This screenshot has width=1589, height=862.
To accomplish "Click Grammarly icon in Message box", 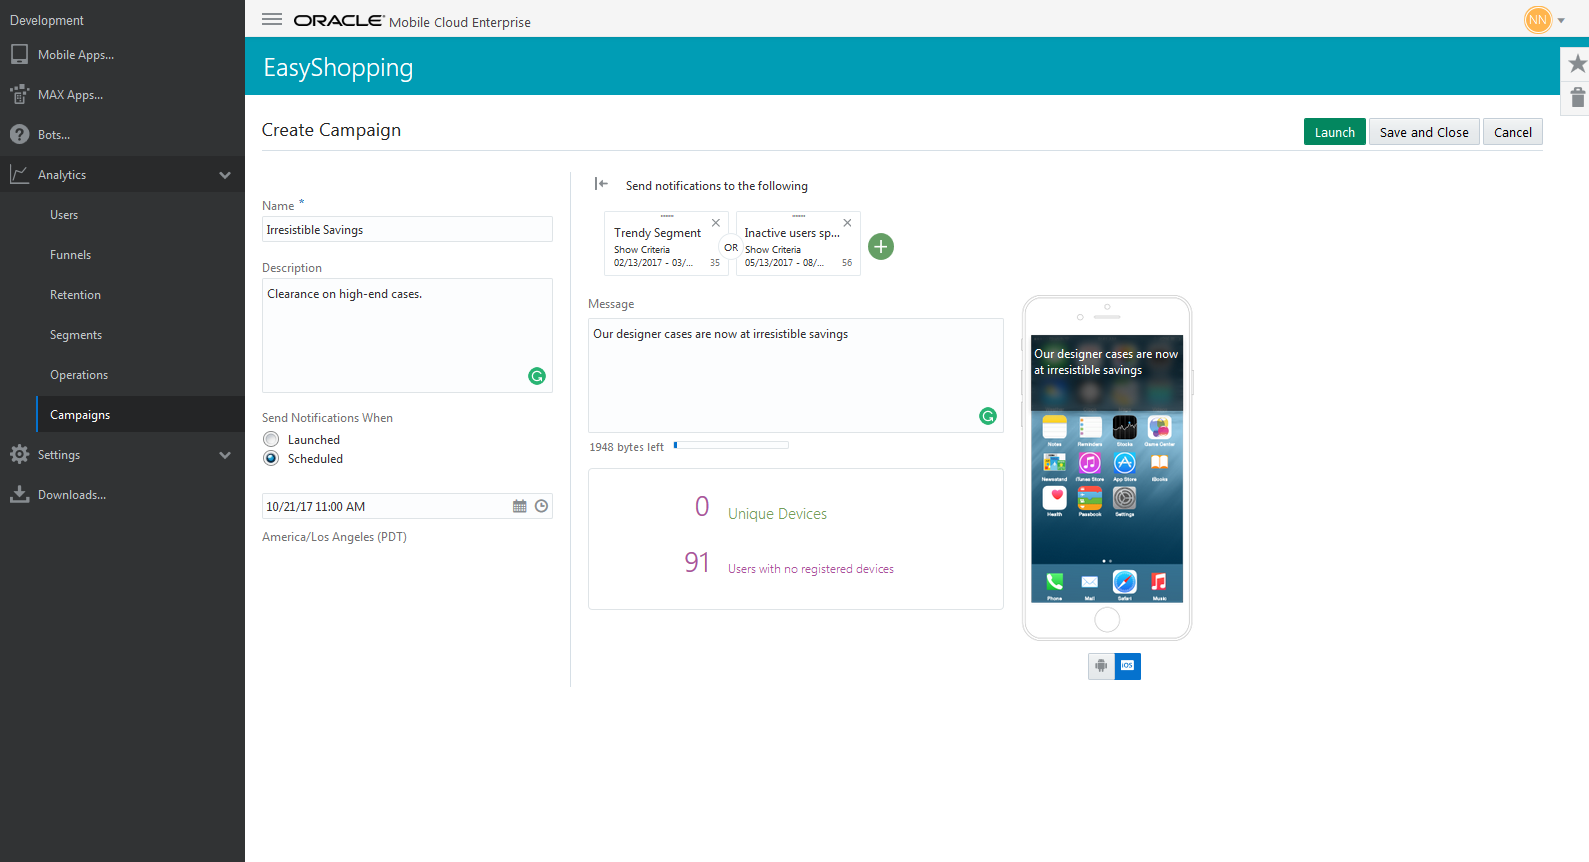I will point(988,416).
